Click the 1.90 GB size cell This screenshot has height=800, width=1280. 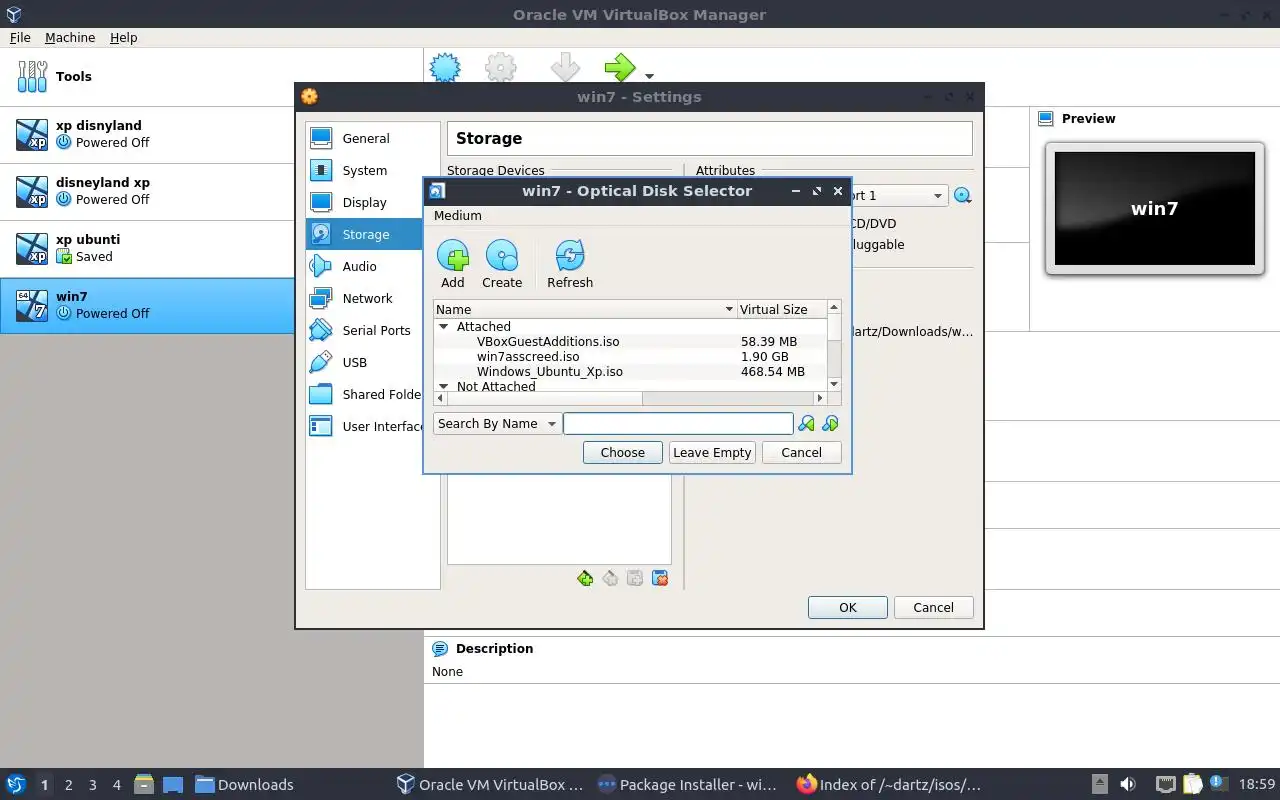coord(765,357)
